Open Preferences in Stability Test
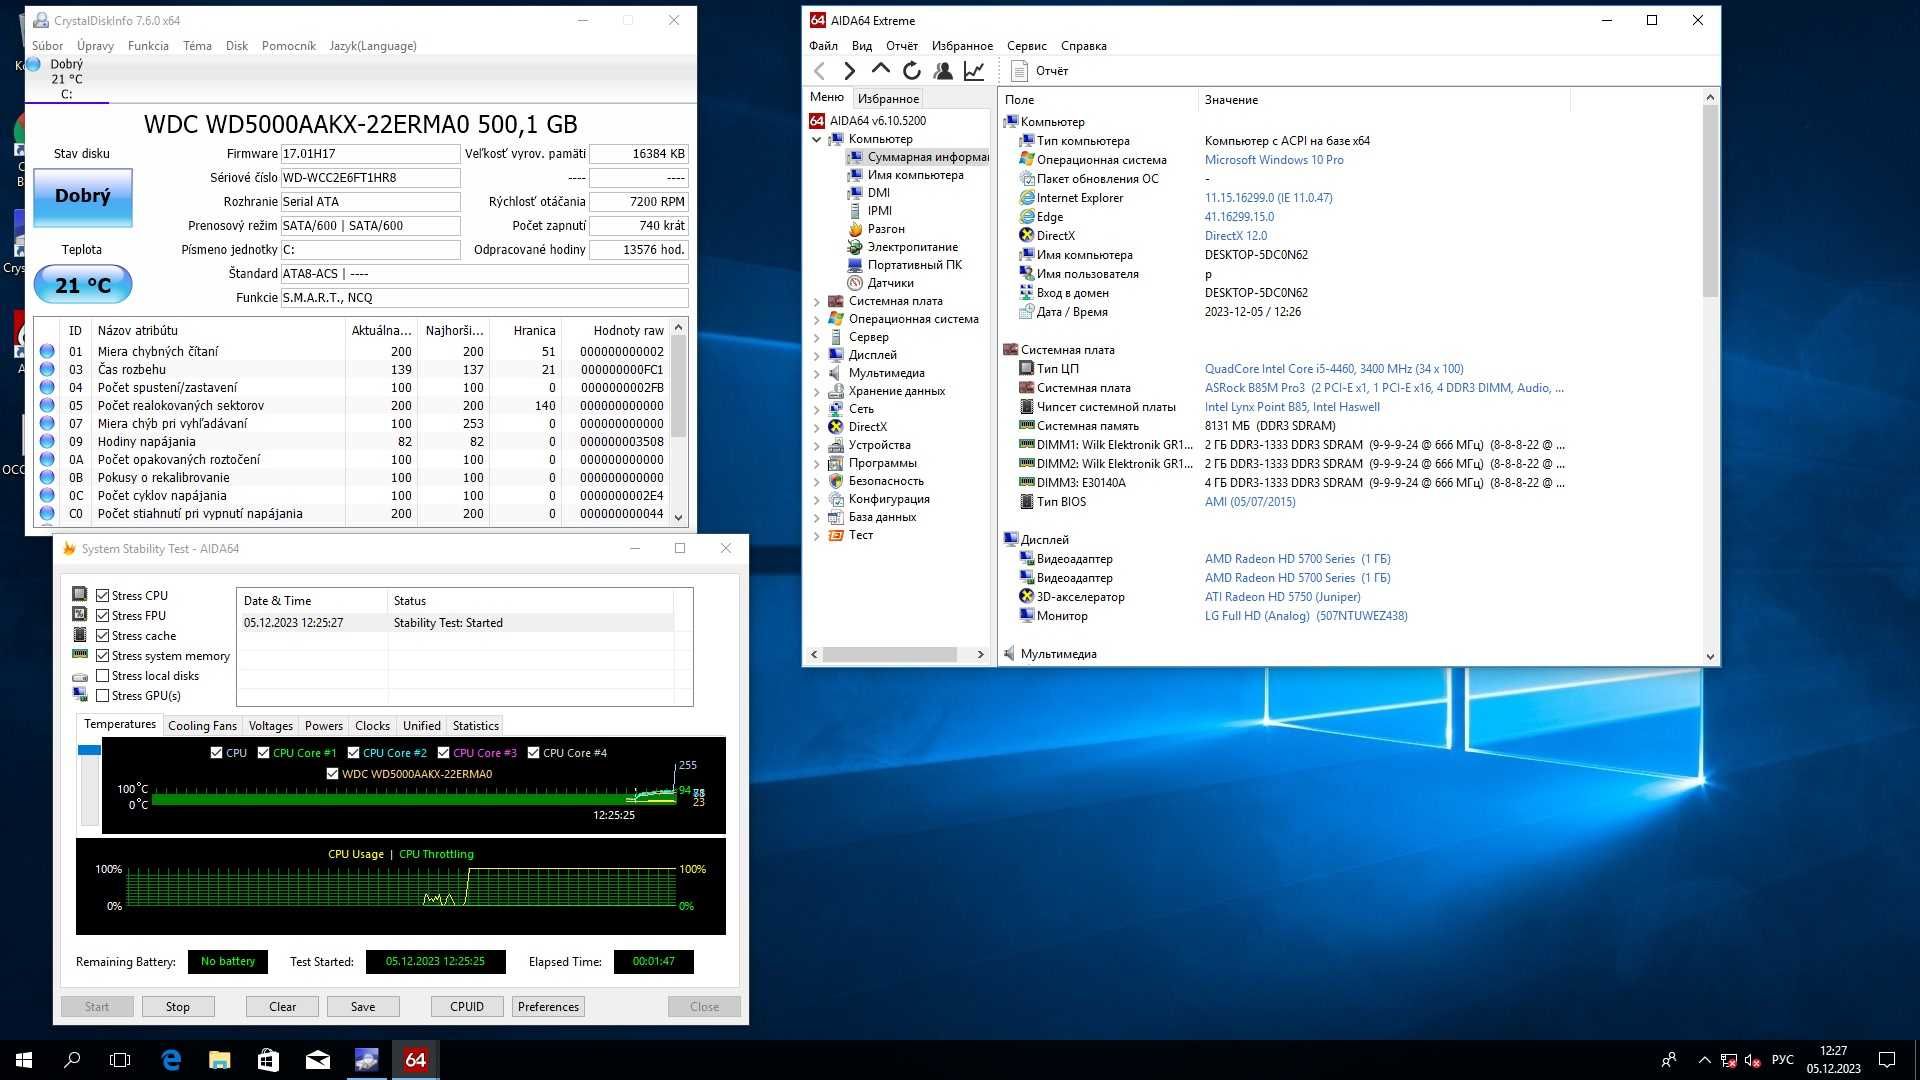Viewport: 1920px width, 1080px height. coord(548,1007)
